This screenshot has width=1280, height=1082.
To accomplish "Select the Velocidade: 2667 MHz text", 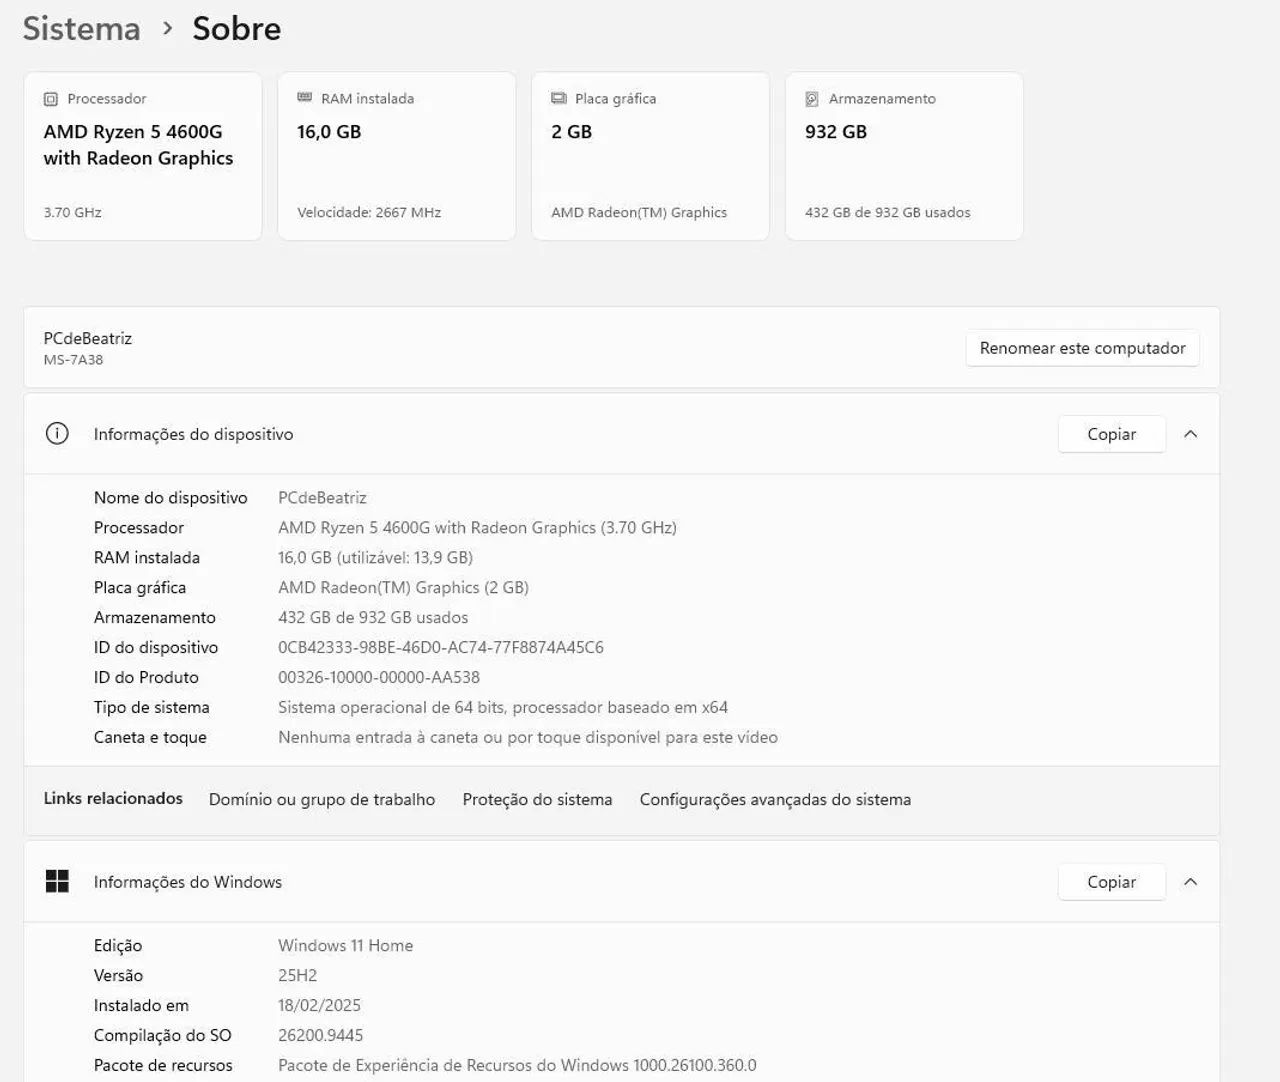I will click(x=369, y=212).
